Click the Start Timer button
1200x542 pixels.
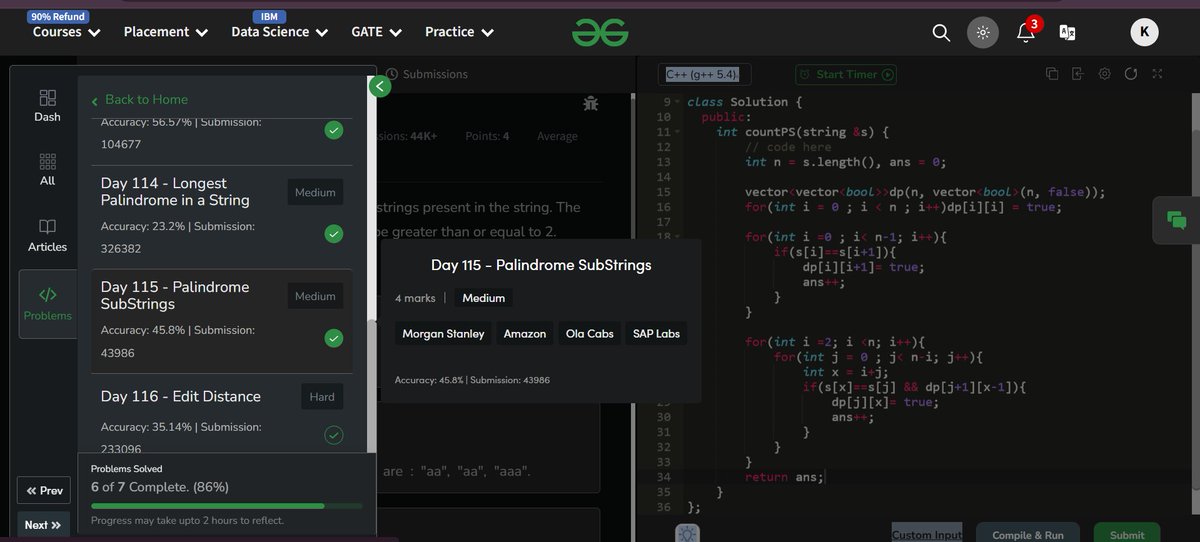click(x=846, y=74)
